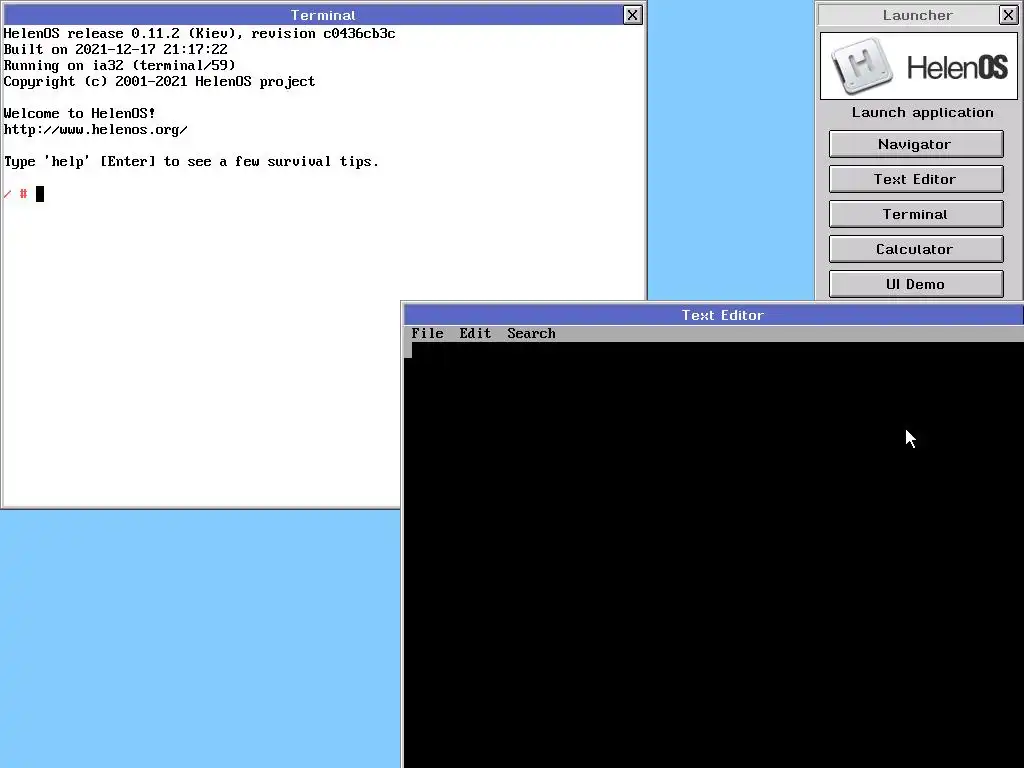This screenshot has width=1024, height=768.
Task: Close the Launcher window
Action: click(1008, 15)
